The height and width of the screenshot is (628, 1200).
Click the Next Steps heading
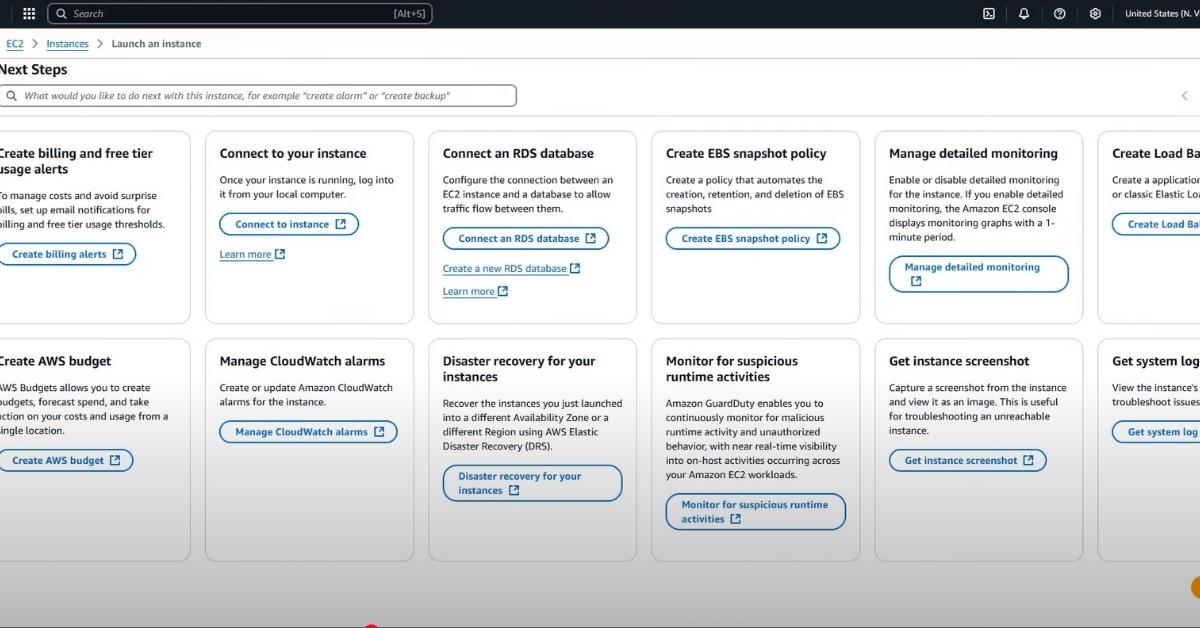pyautogui.click(x=33, y=70)
